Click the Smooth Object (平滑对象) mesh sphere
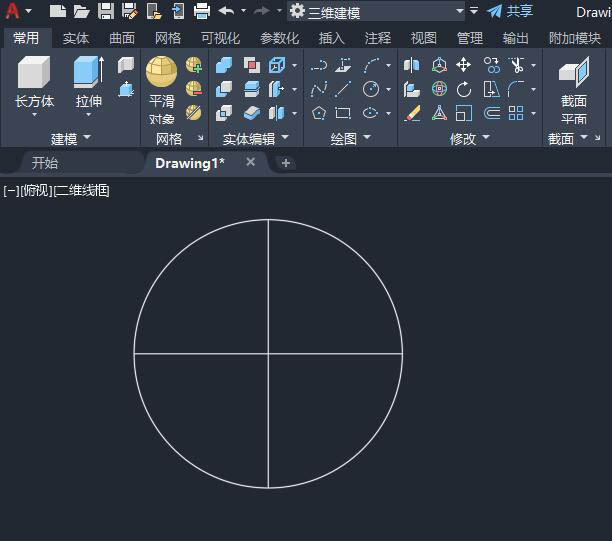This screenshot has width=612, height=541. (x=161, y=72)
